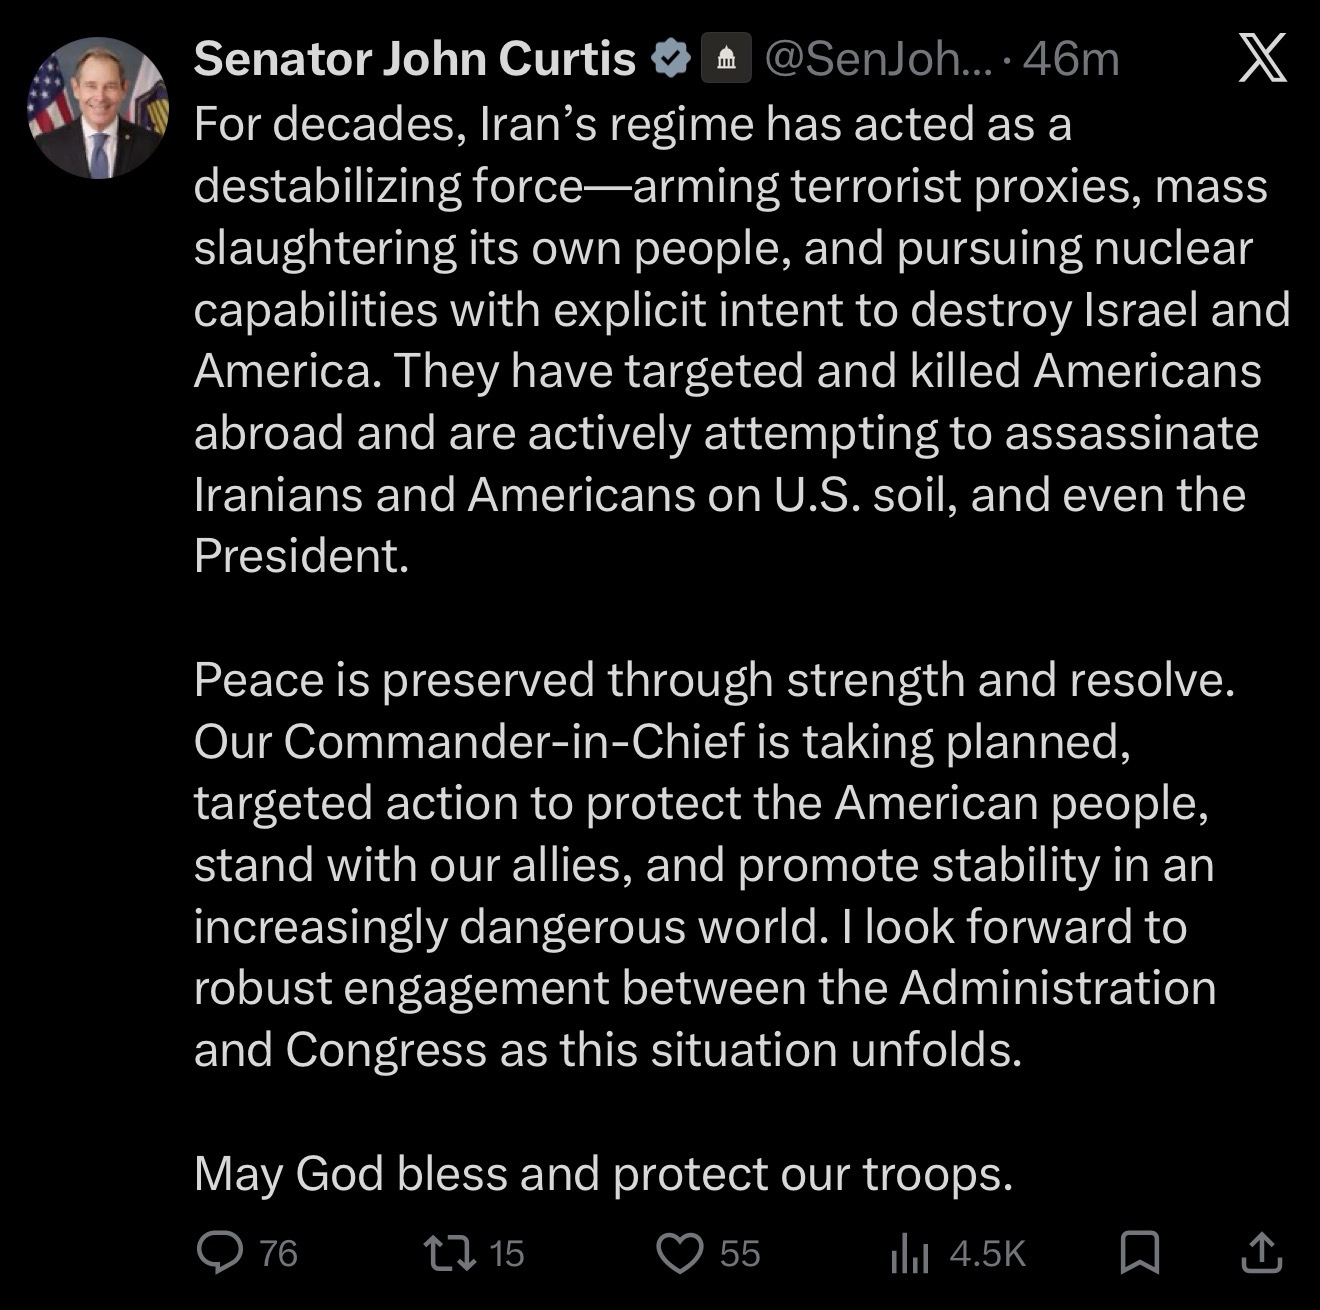1320x1310 pixels.
Task: Click the repost count of 15
Action: coord(507,1253)
